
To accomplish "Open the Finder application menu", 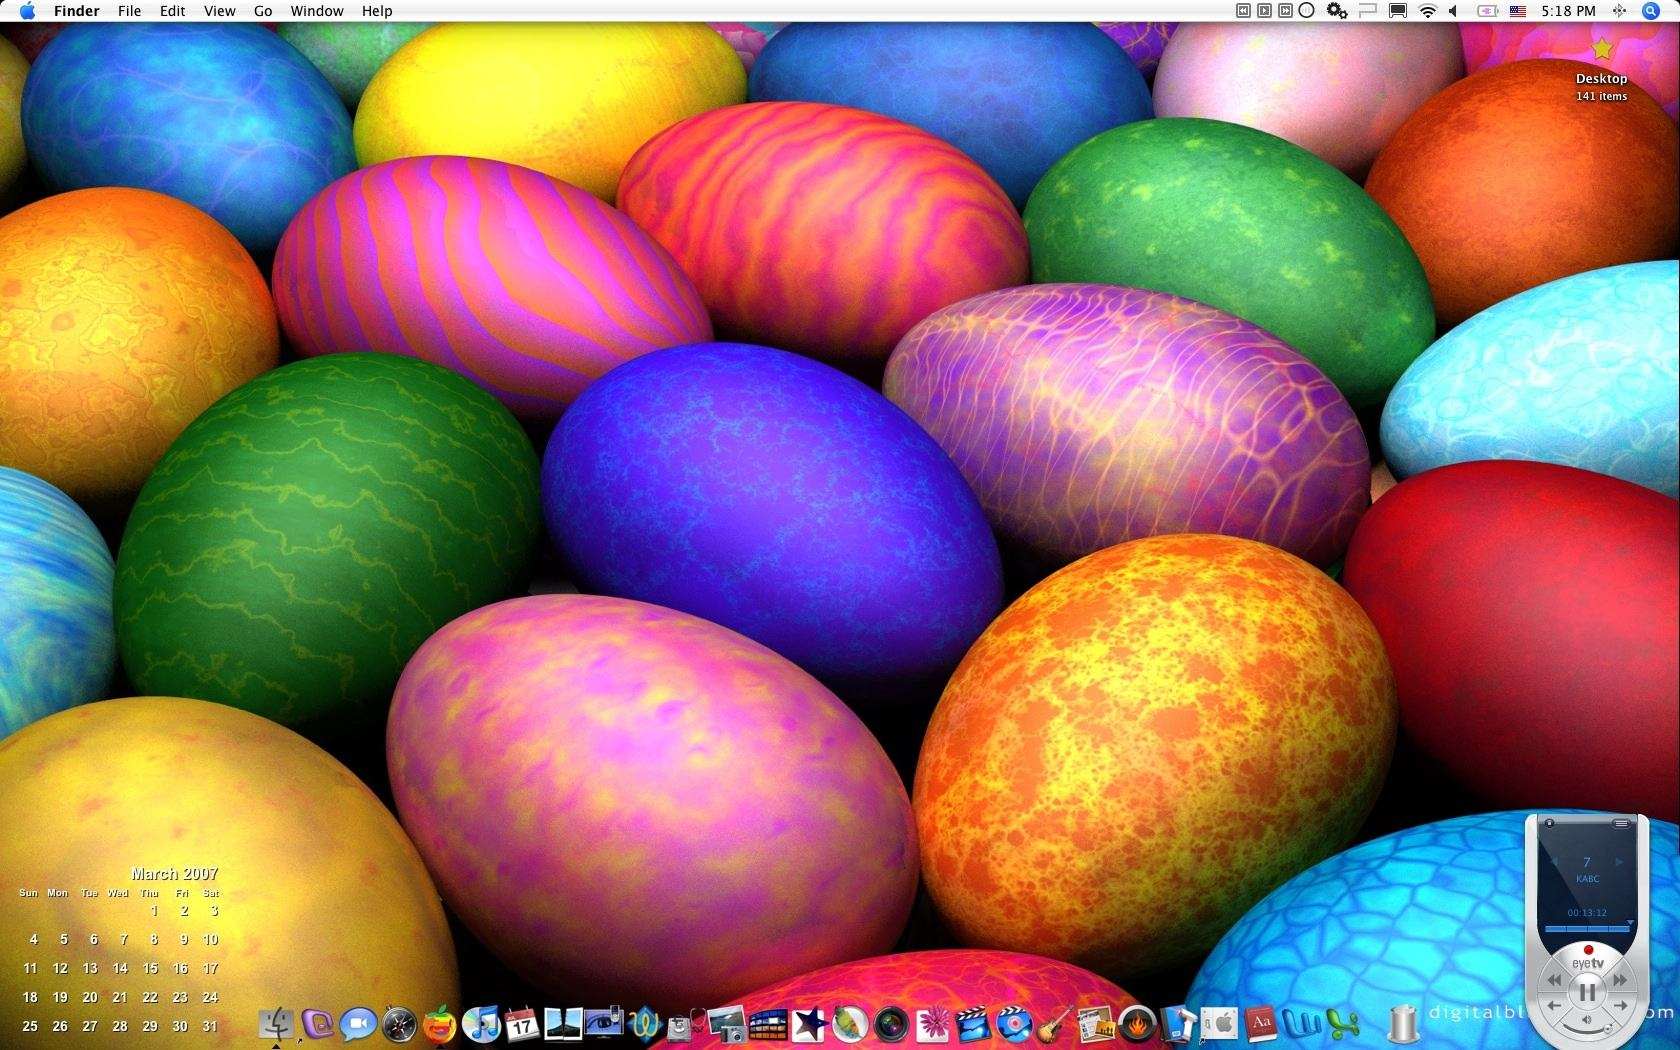I will coord(77,11).
